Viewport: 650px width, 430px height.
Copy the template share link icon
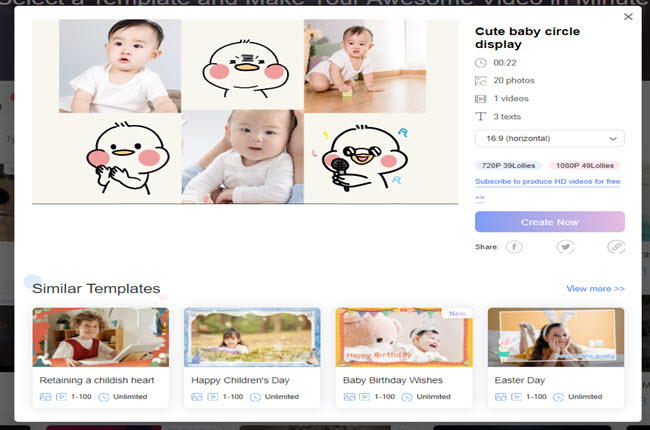[616, 246]
